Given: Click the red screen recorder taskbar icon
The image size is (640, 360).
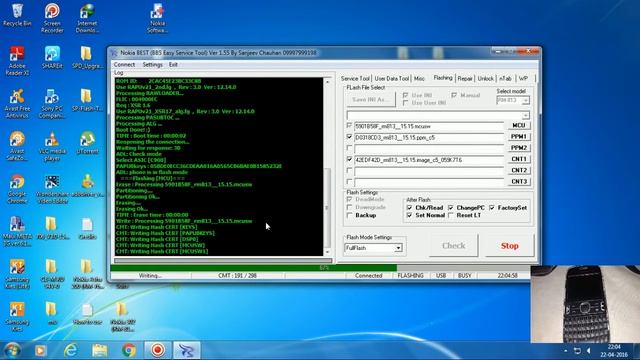Looking at the screenshot, I should point(158,350).
